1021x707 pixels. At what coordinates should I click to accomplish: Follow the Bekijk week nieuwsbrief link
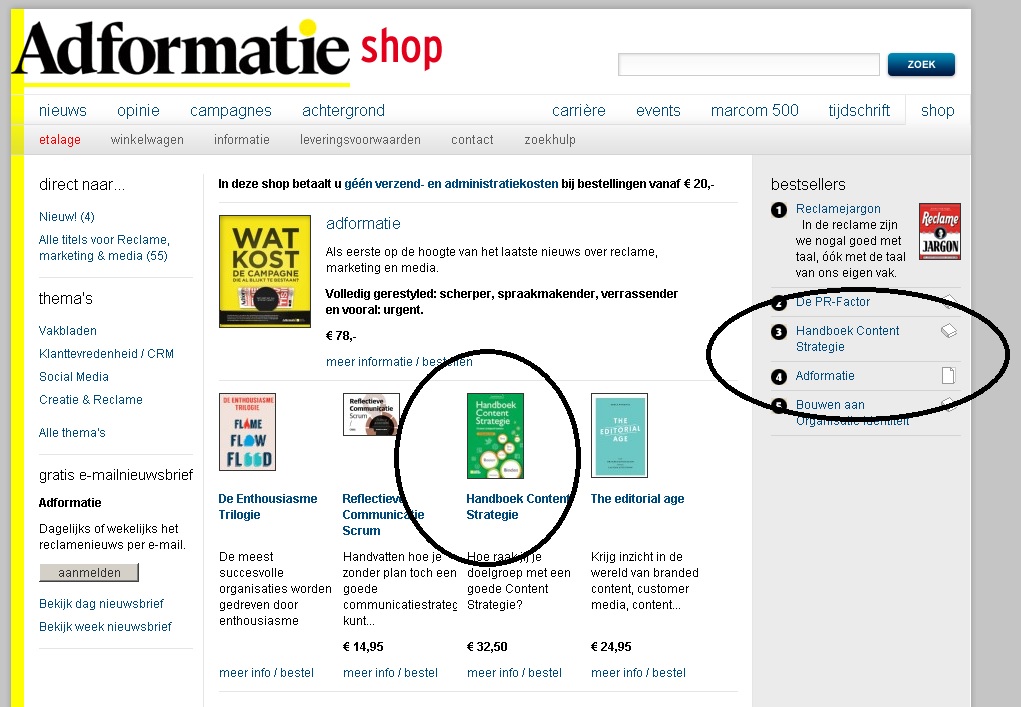(x=105, y=626)
